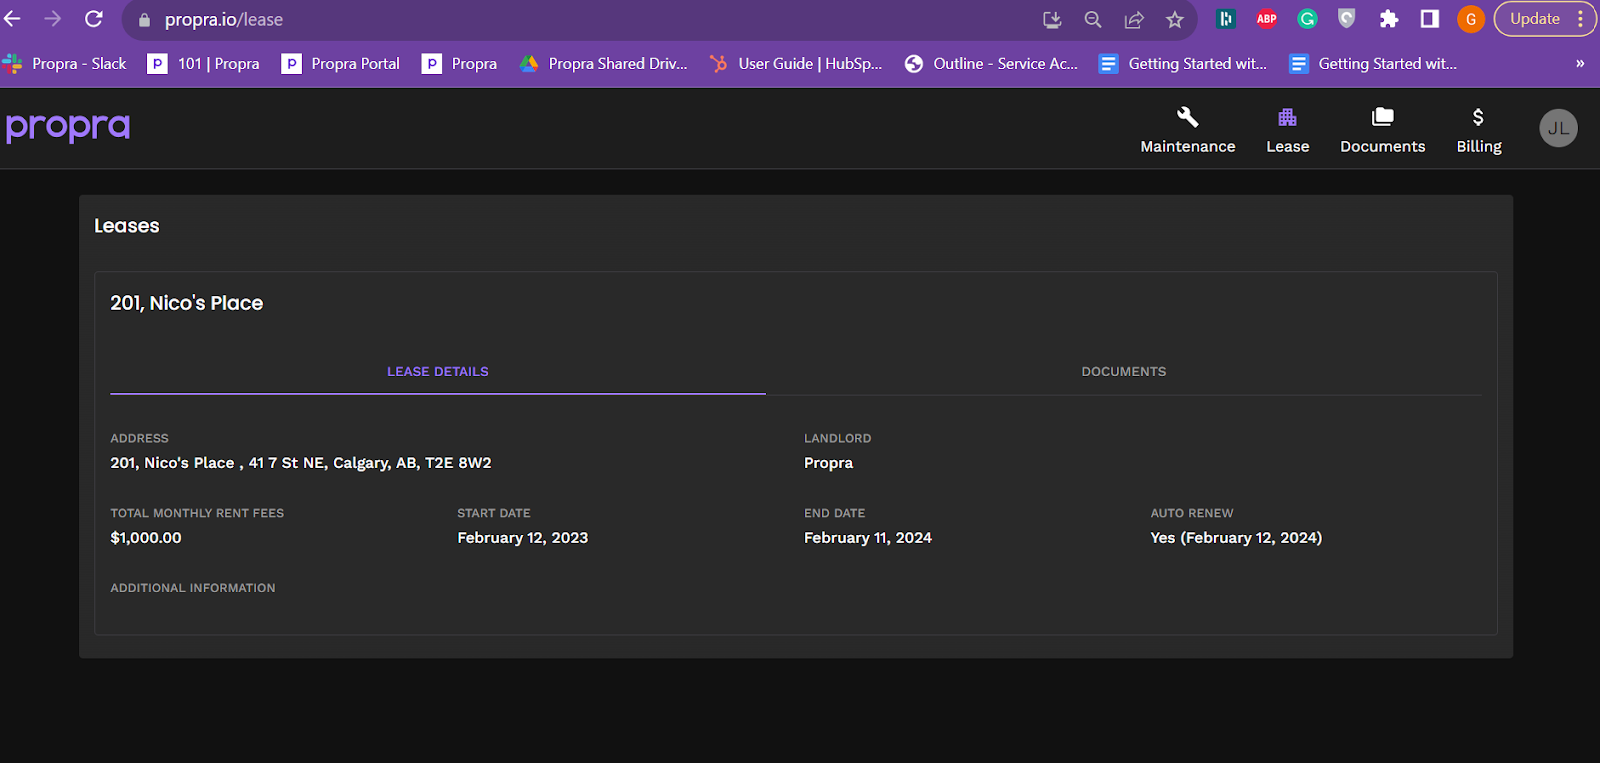Click the 201, Nico's Place heading
This screenshot has width=1600, height=763.
[x=187, y=303]
